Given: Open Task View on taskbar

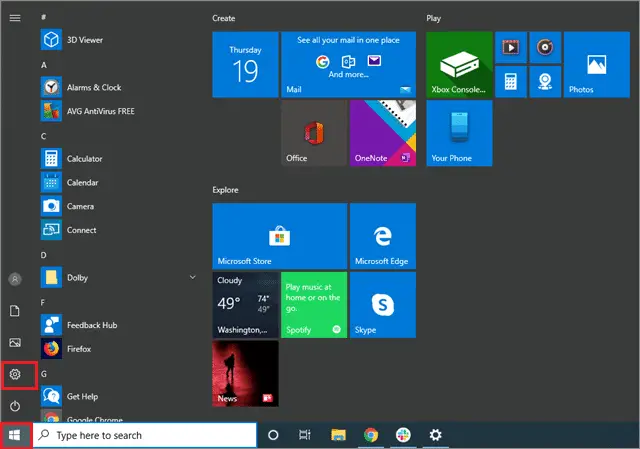Looking at the screenshot, I should tap(305, 435).
